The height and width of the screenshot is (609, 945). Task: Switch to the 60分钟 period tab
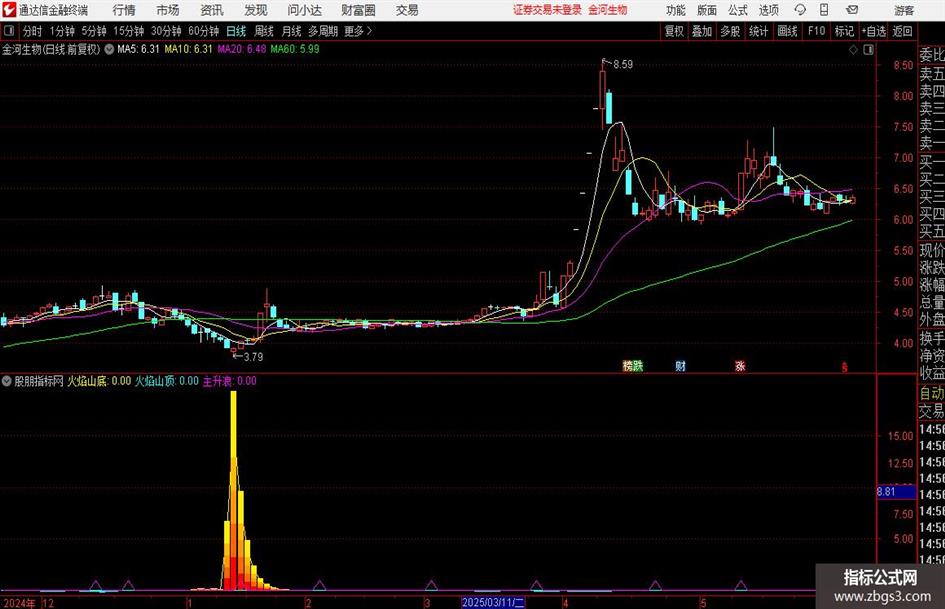(x=204, y=31)
